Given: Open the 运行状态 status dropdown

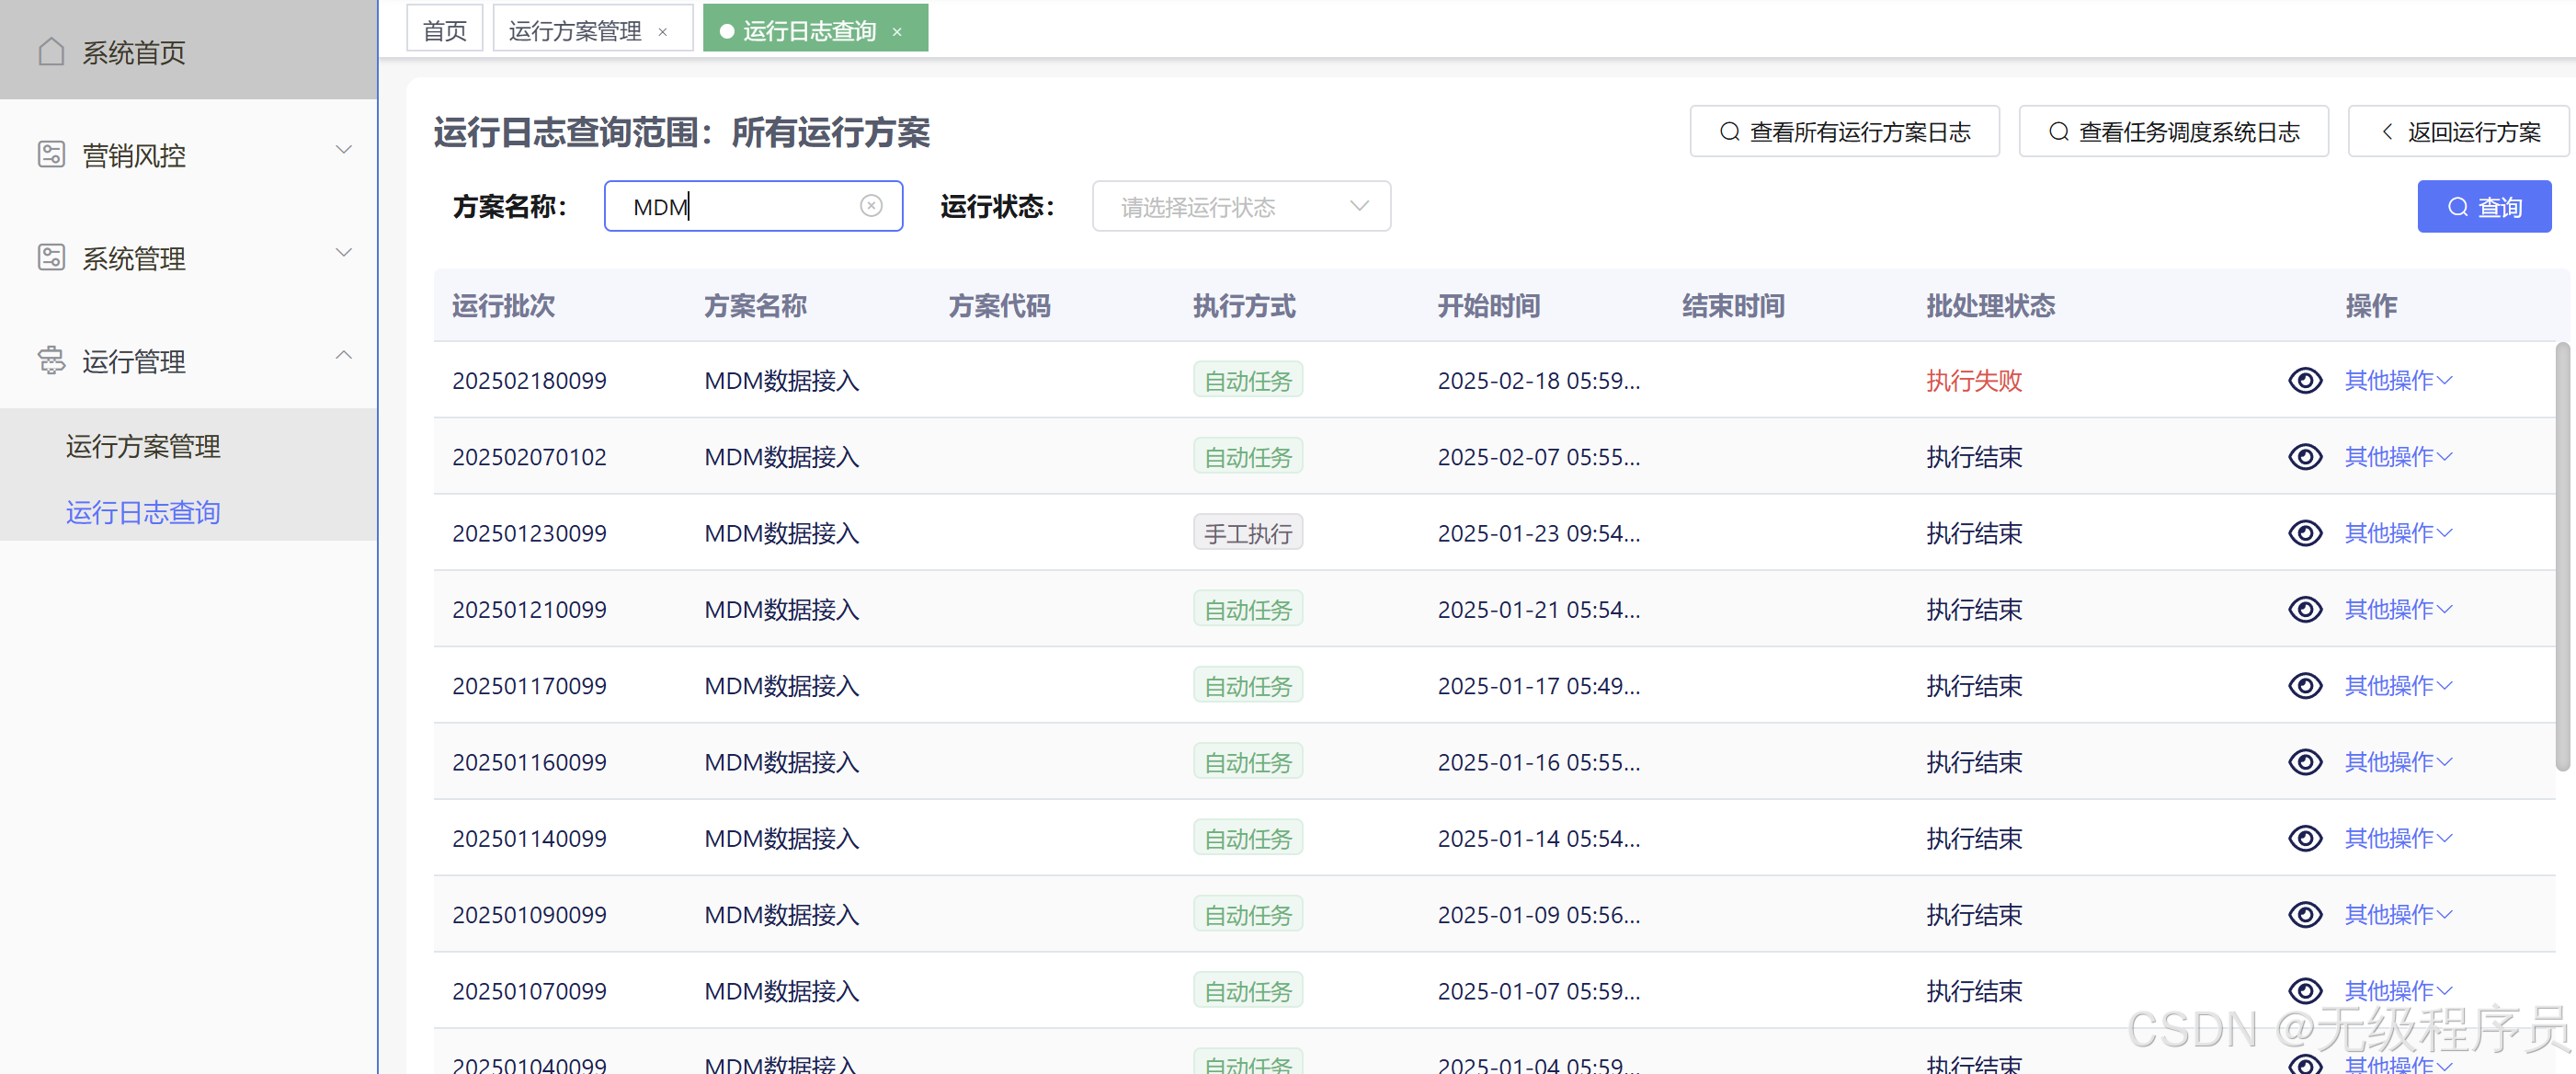Looking at the screenshot, I should pyautogui.click(x=1240, y=206).
